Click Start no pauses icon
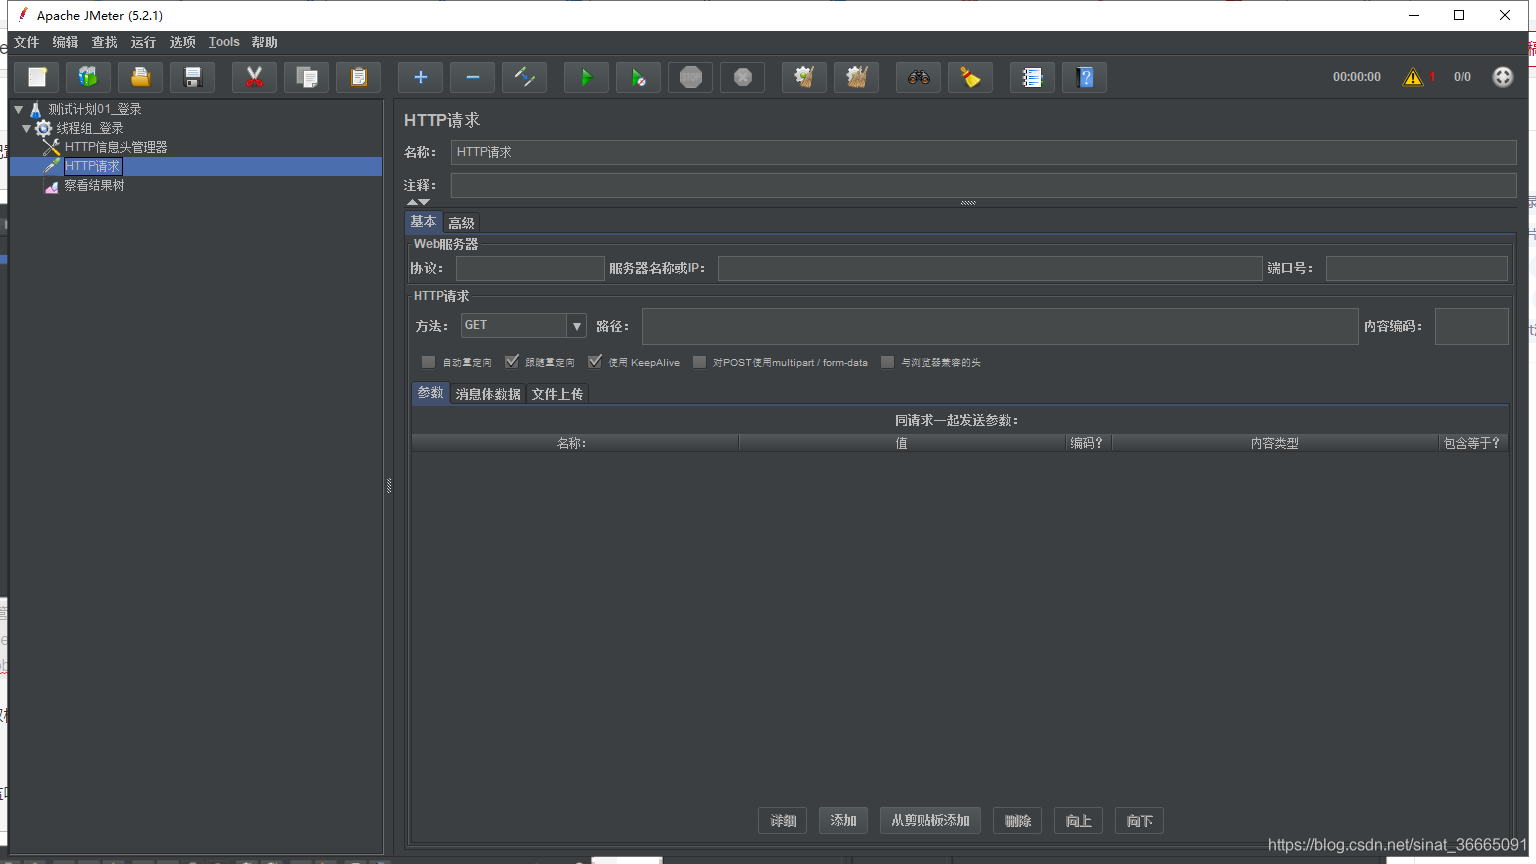The width and height of the screenshot is (1536, 864). [x=639, y=77]
